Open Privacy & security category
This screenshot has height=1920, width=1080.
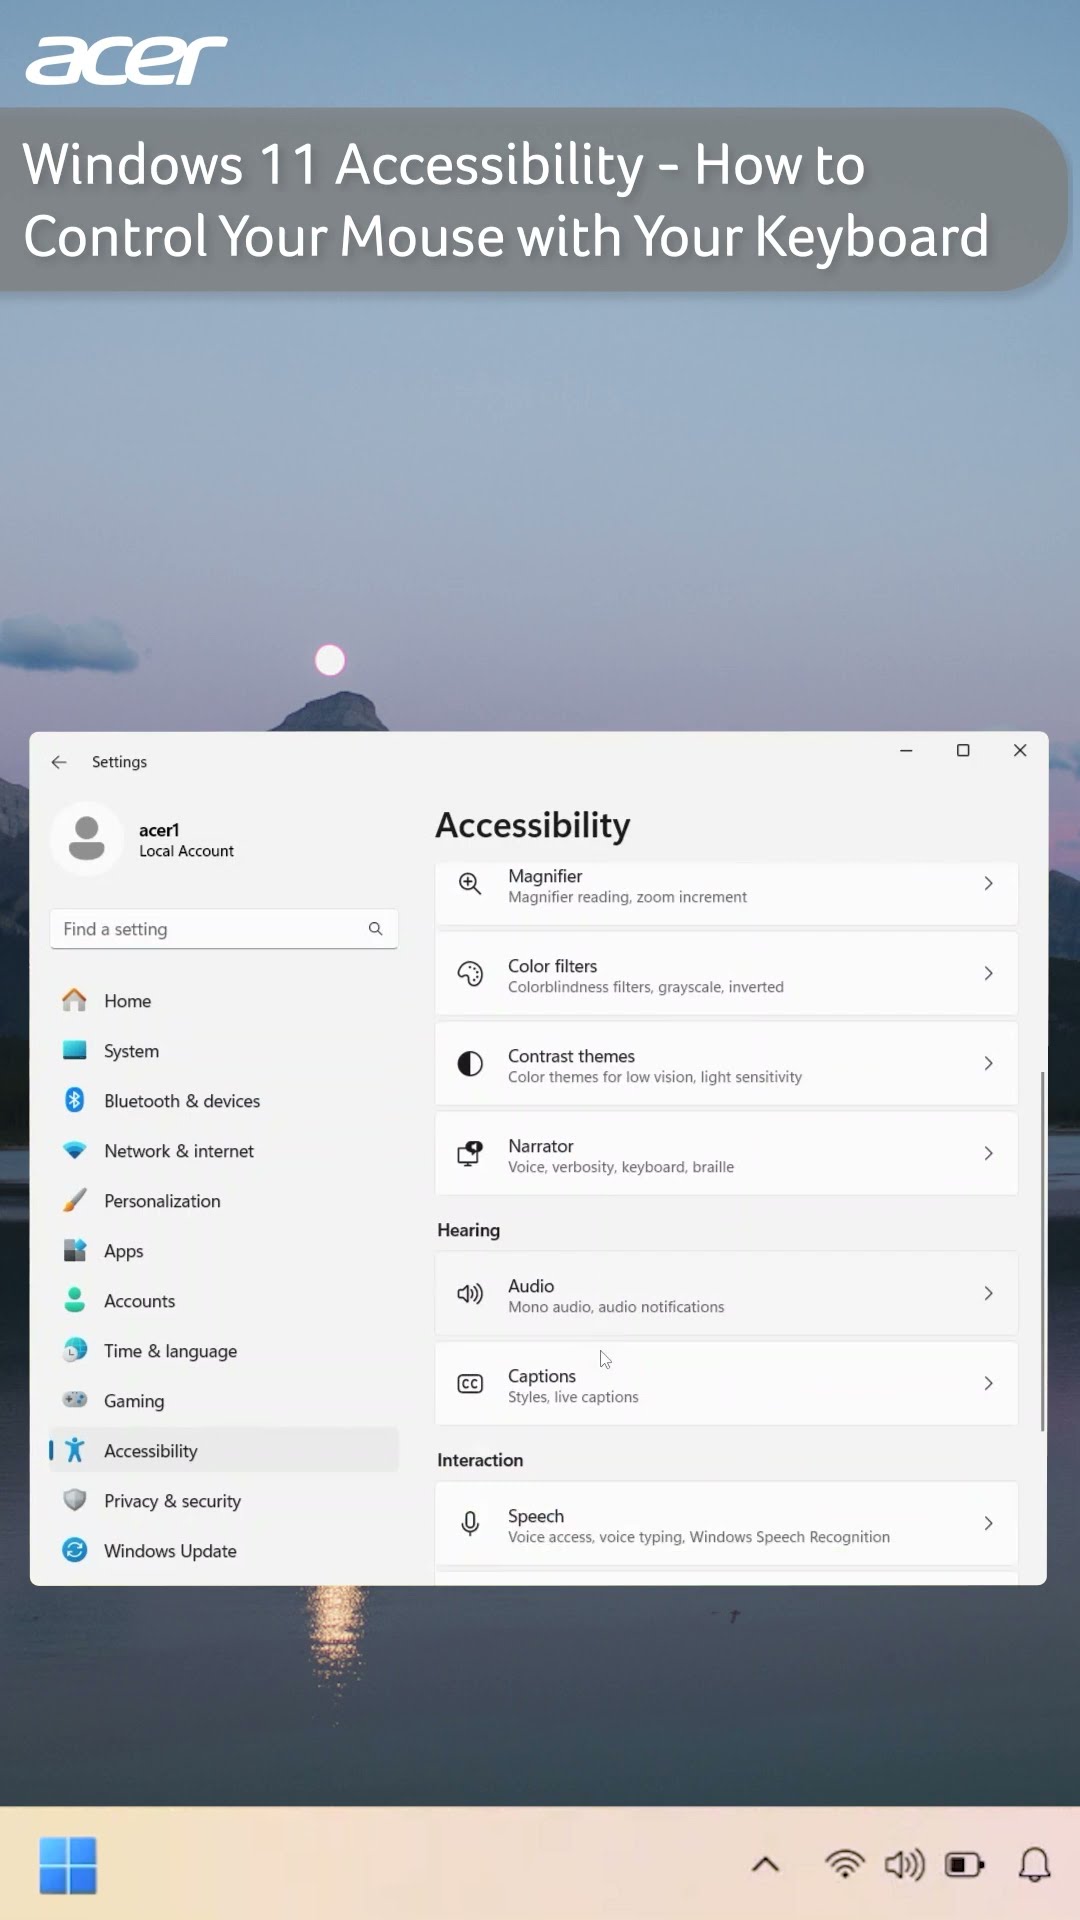click(x=224, y=1500)
